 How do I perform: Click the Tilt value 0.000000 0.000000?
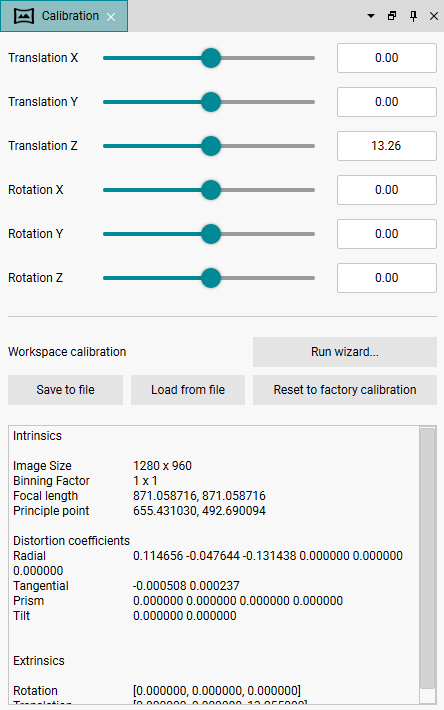[185, 615]
